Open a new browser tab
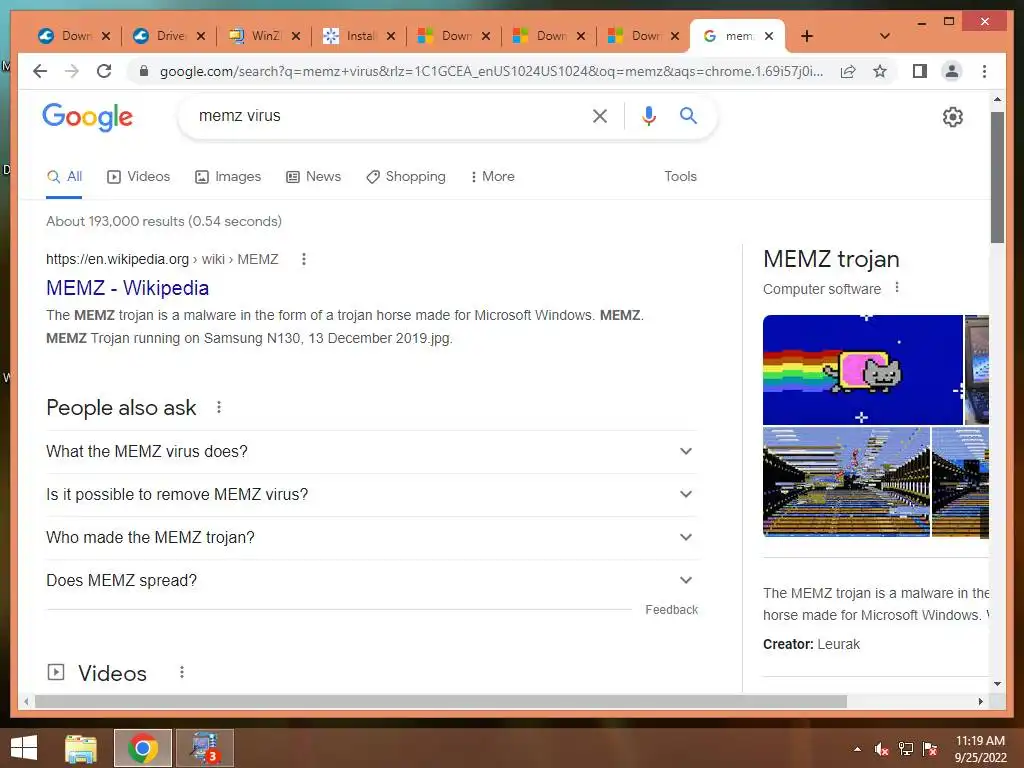 tap(807, 36)
